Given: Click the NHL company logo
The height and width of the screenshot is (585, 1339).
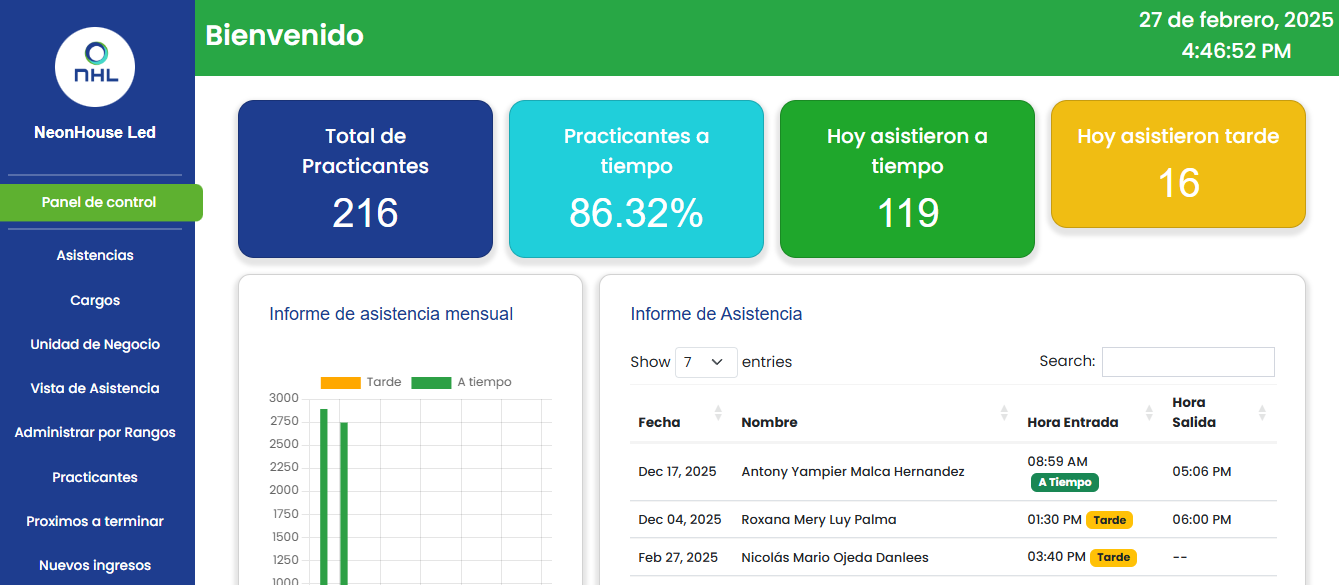Looking at the screenshot, I should coord(94,66).
